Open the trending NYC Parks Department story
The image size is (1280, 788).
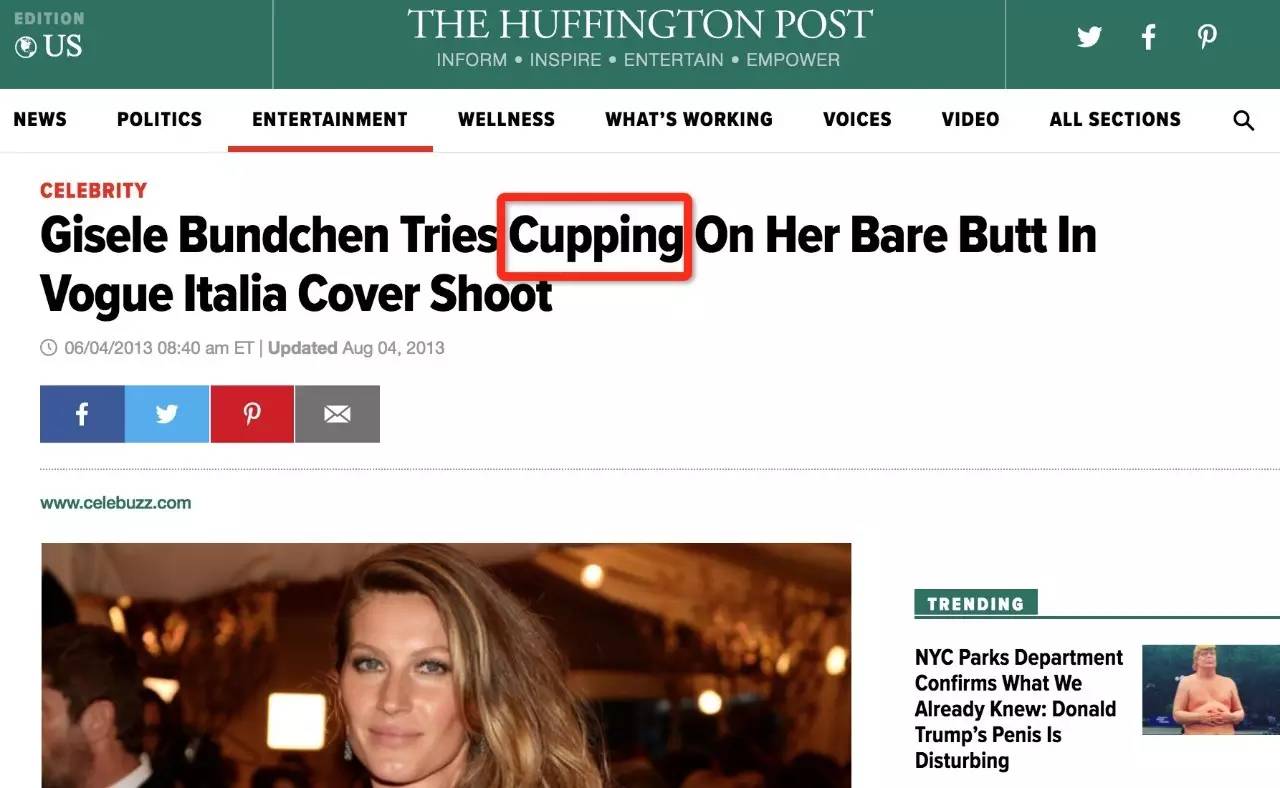[x=1018, y=709]
